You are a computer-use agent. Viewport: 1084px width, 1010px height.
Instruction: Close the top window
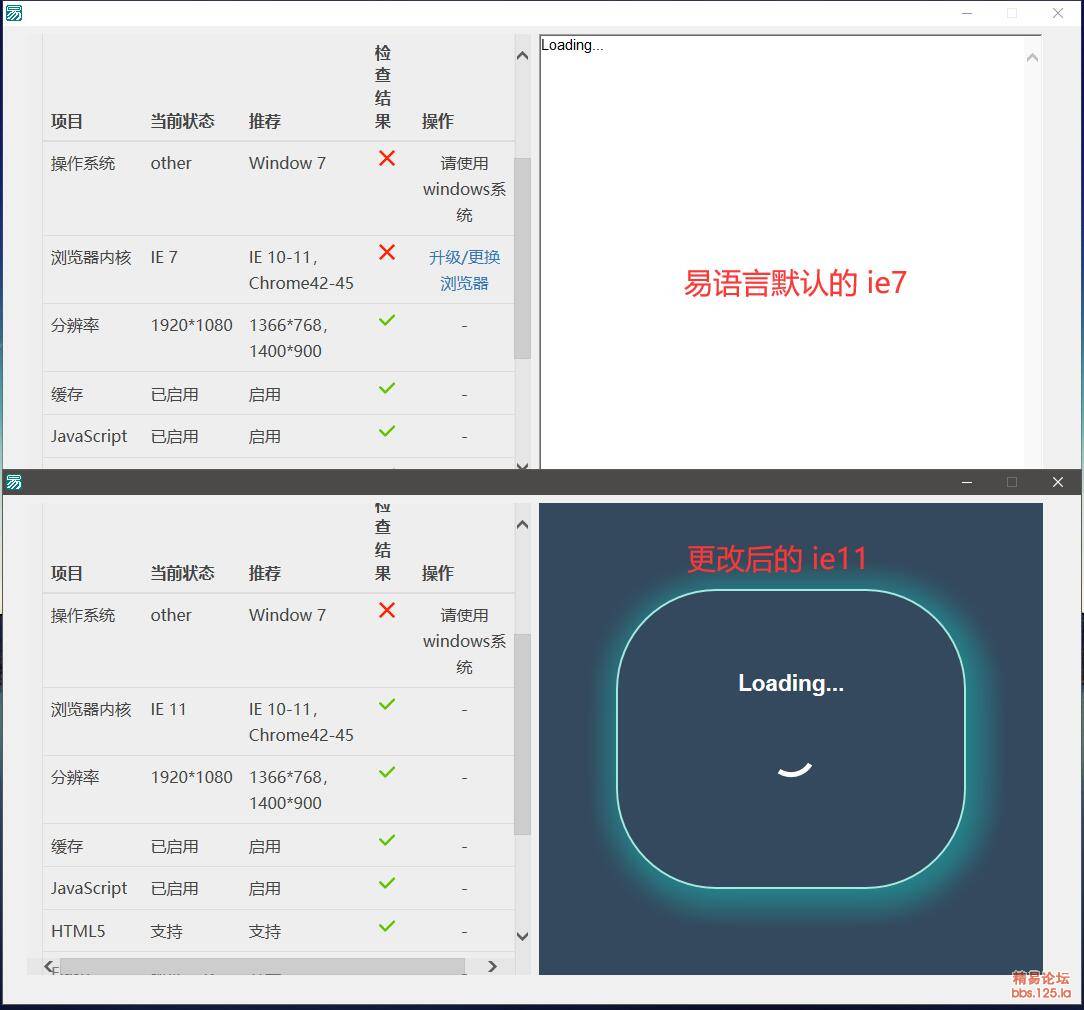click(x=1058, y=13)
